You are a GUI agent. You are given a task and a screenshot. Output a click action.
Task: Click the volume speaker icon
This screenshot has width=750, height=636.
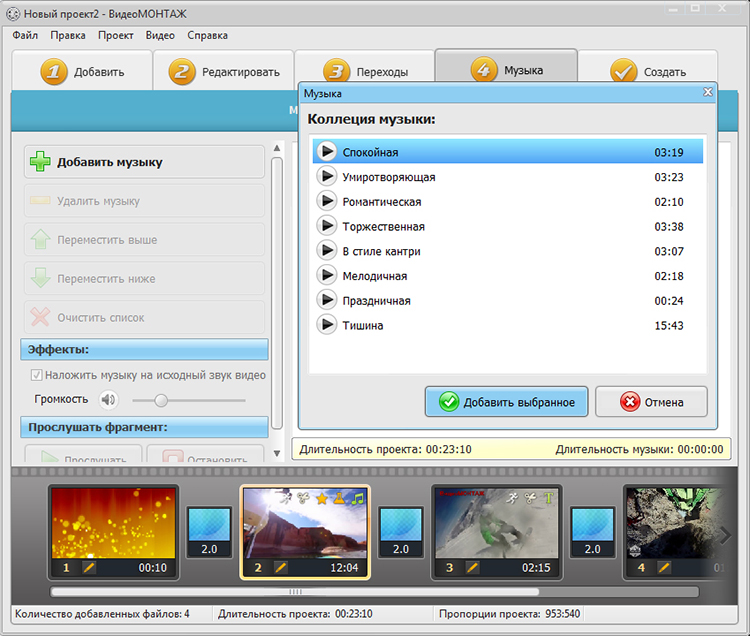coord(108,400)
